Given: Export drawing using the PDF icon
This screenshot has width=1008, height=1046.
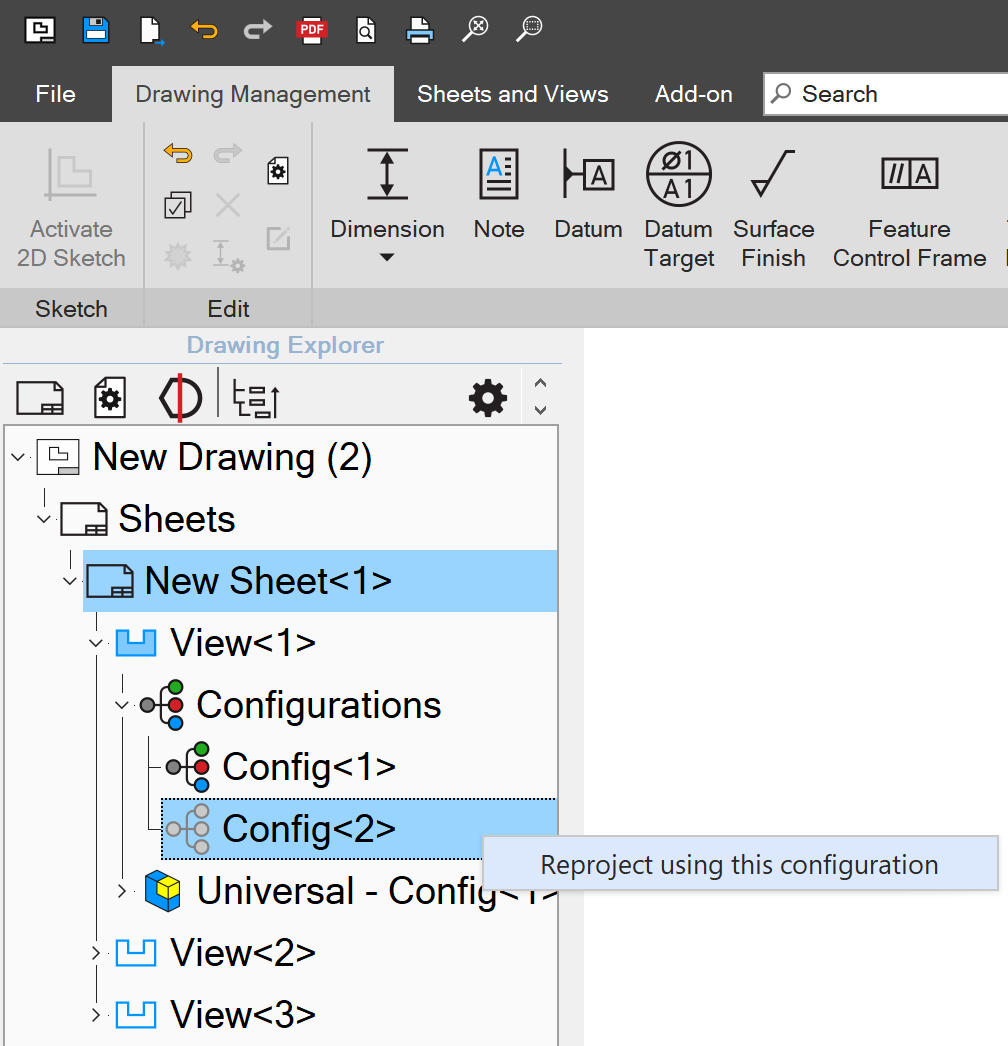Looking at the screenshot, I should (312, 30).
